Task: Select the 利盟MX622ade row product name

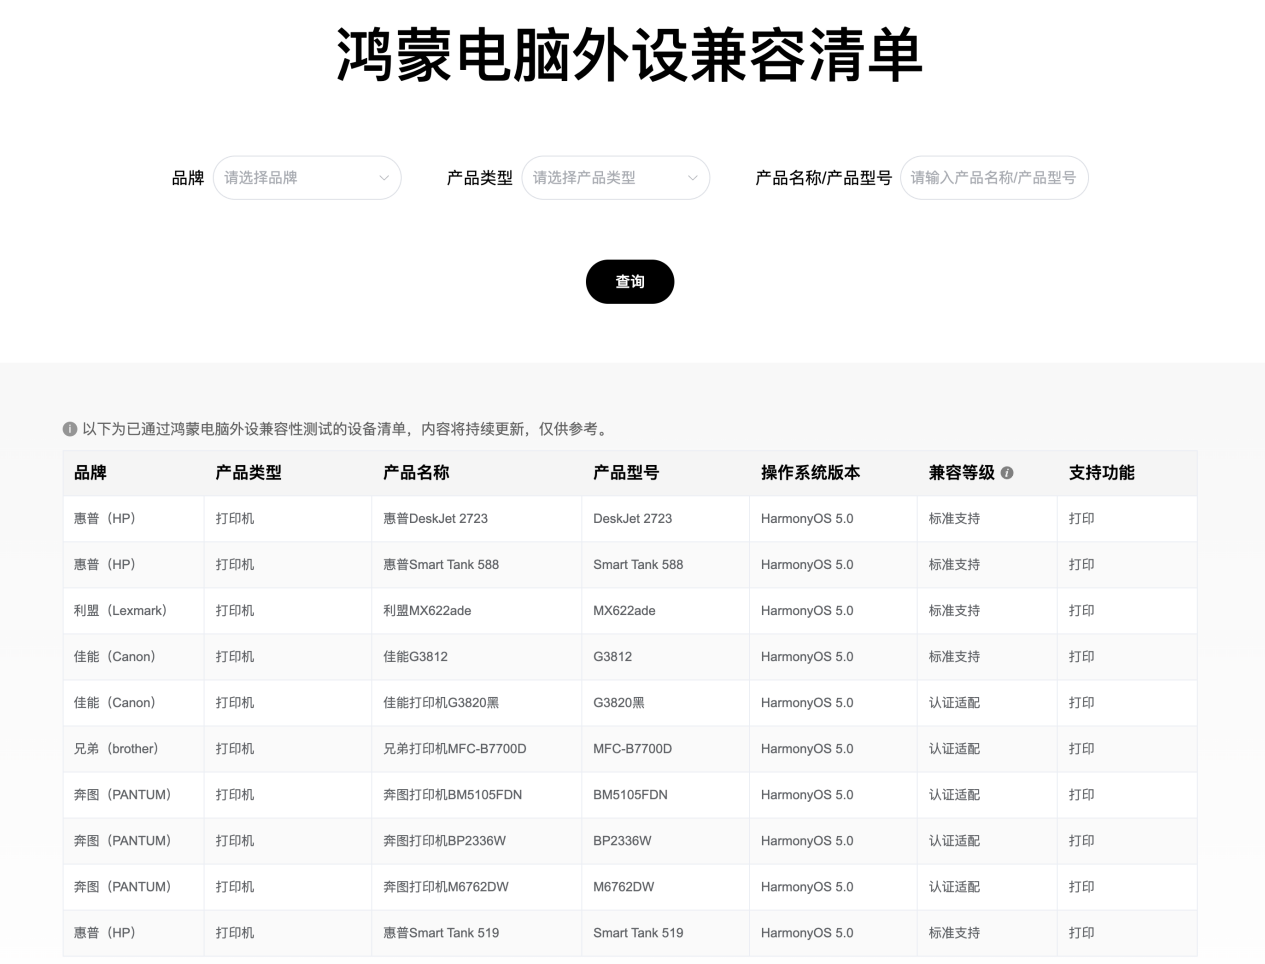Action: [x=427, y=611]
